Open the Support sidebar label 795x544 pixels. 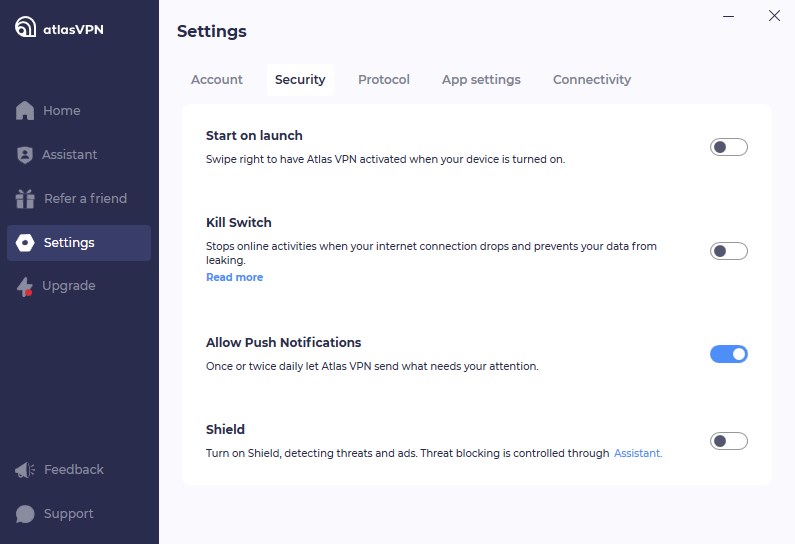tap(68, 514)
